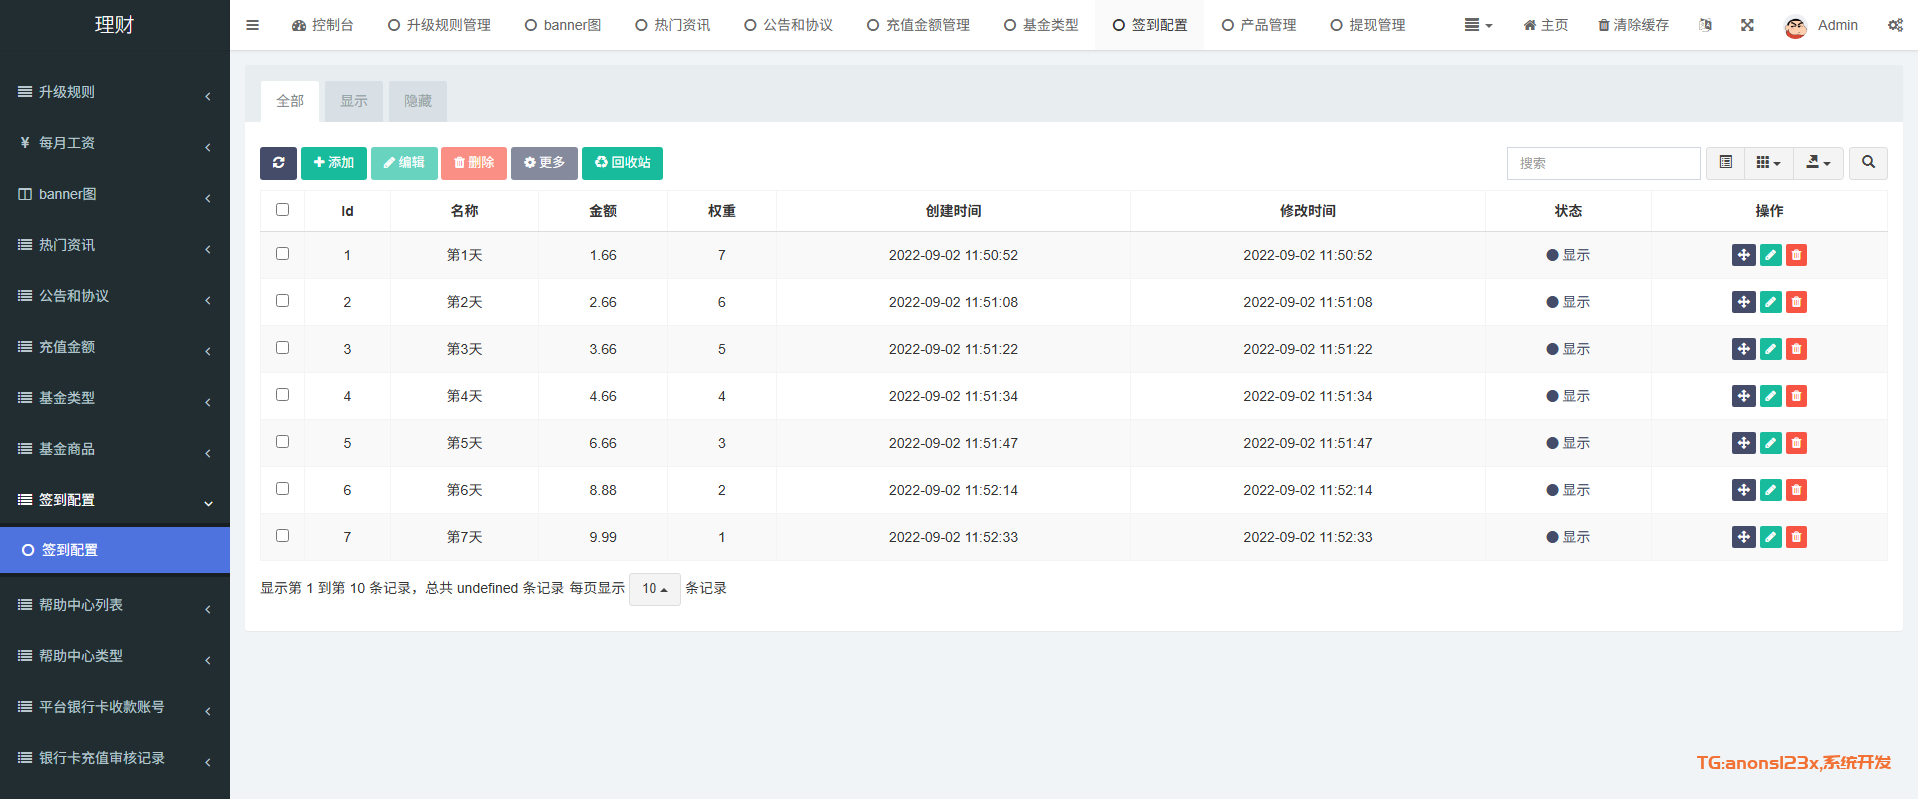The height and width of the screenshot is (799, 1918).
Task: Switch to 产品管理 top tab
Action: 1259,25
